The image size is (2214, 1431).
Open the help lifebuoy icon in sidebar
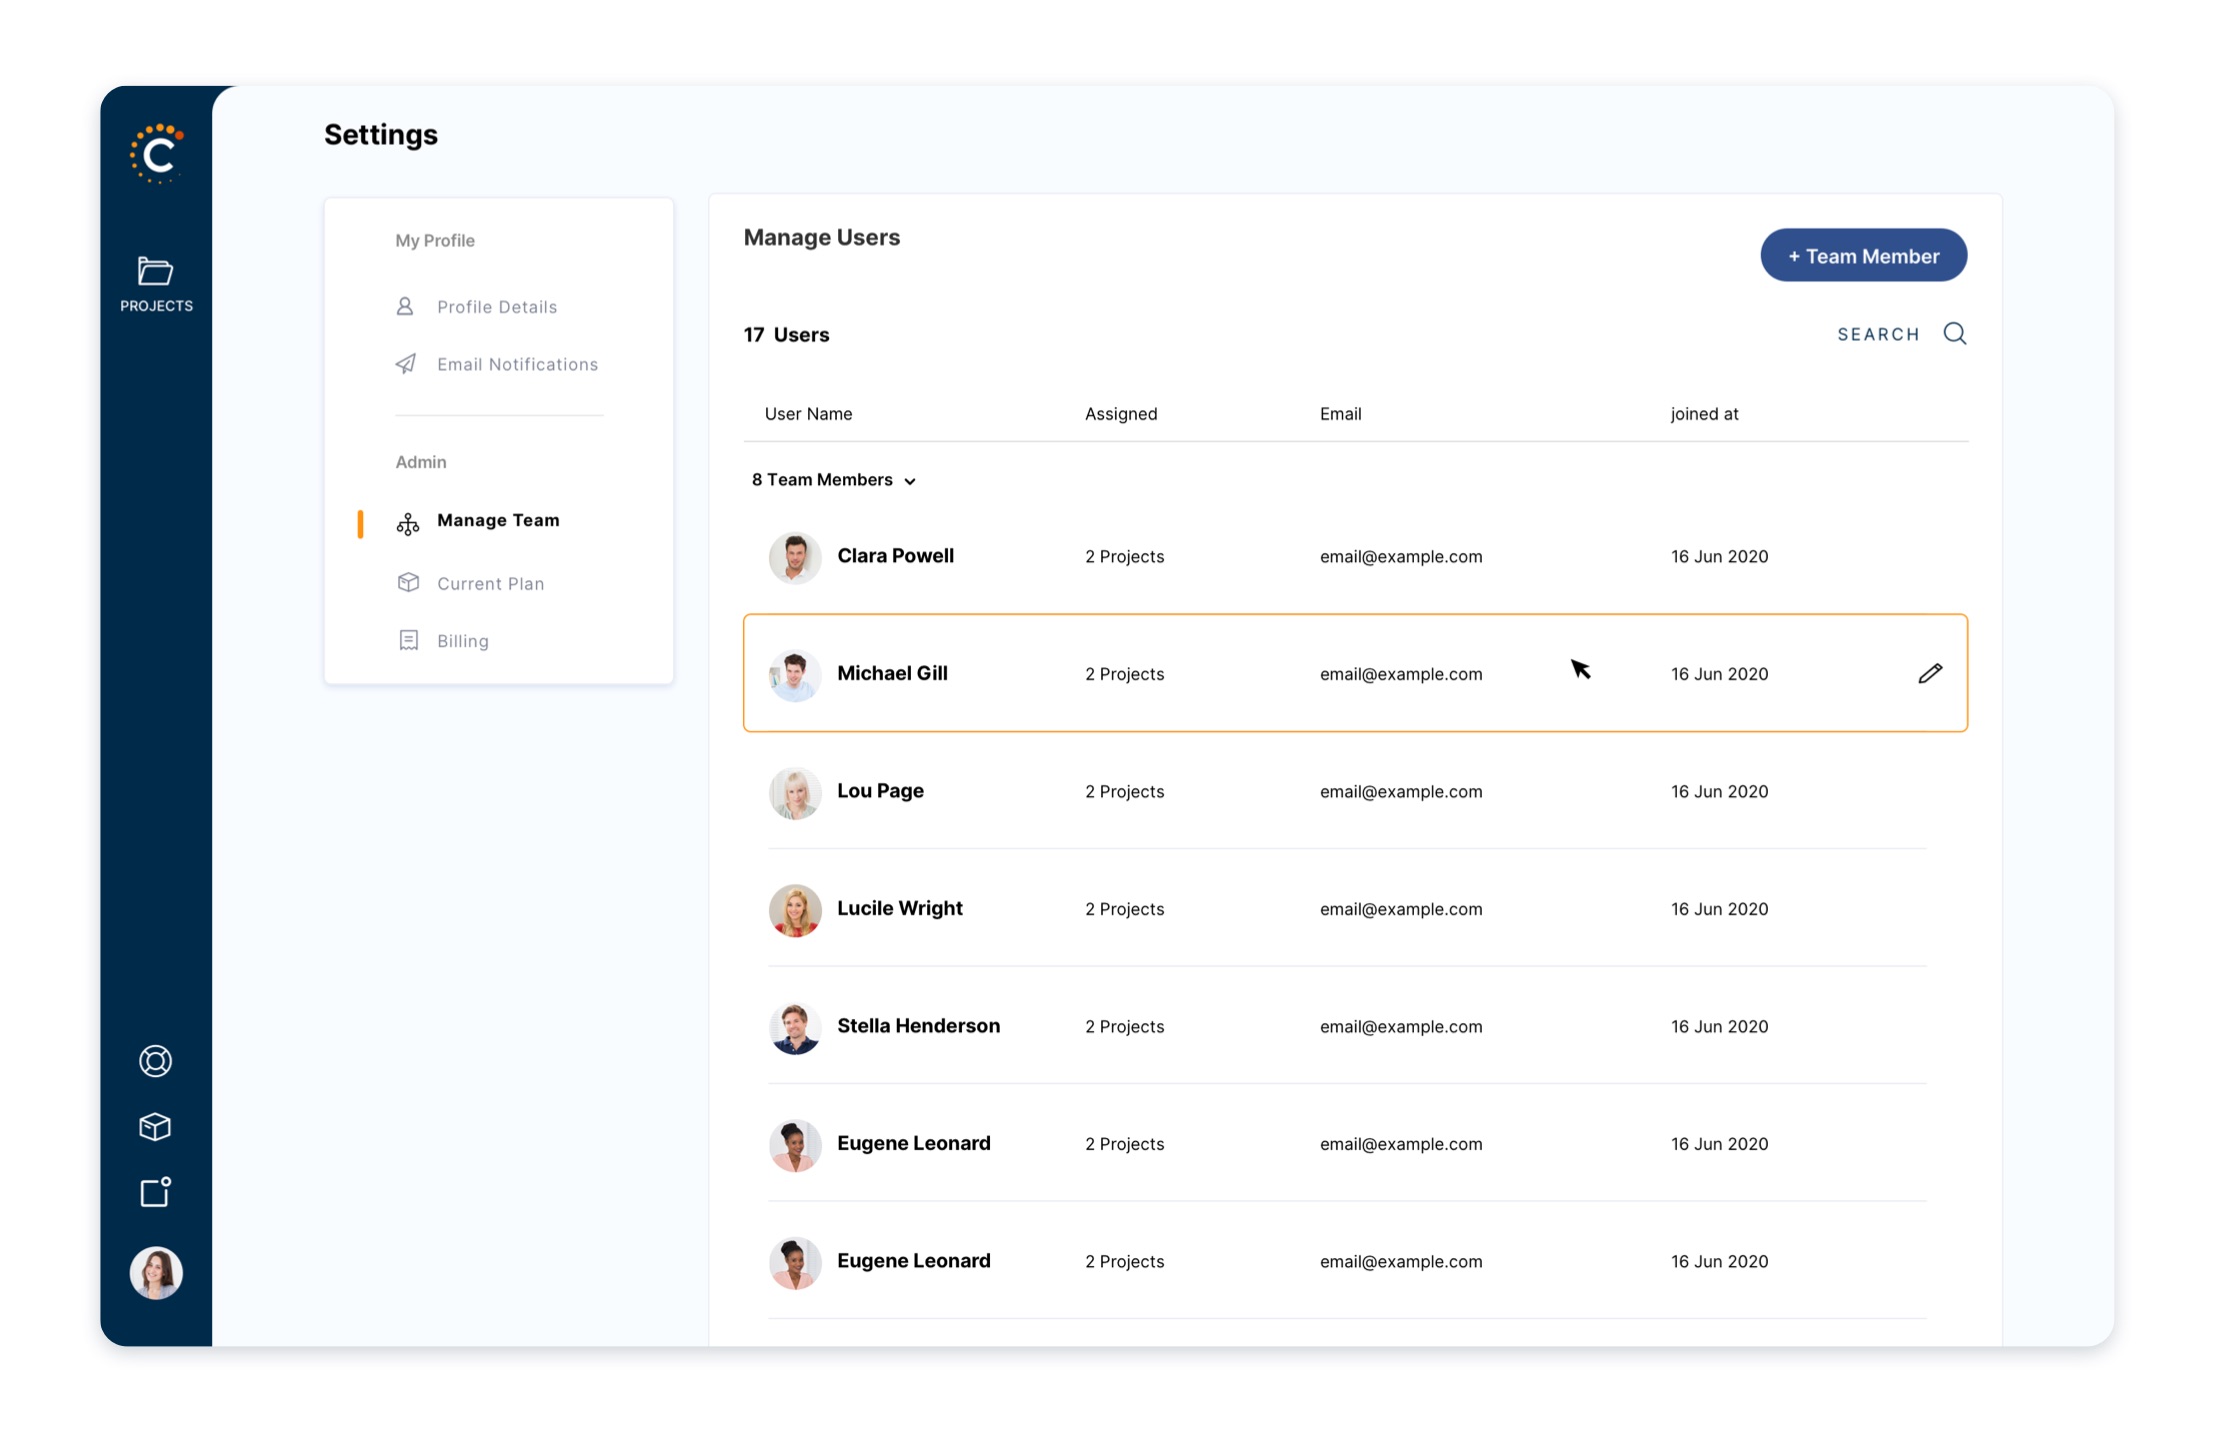155,1061
